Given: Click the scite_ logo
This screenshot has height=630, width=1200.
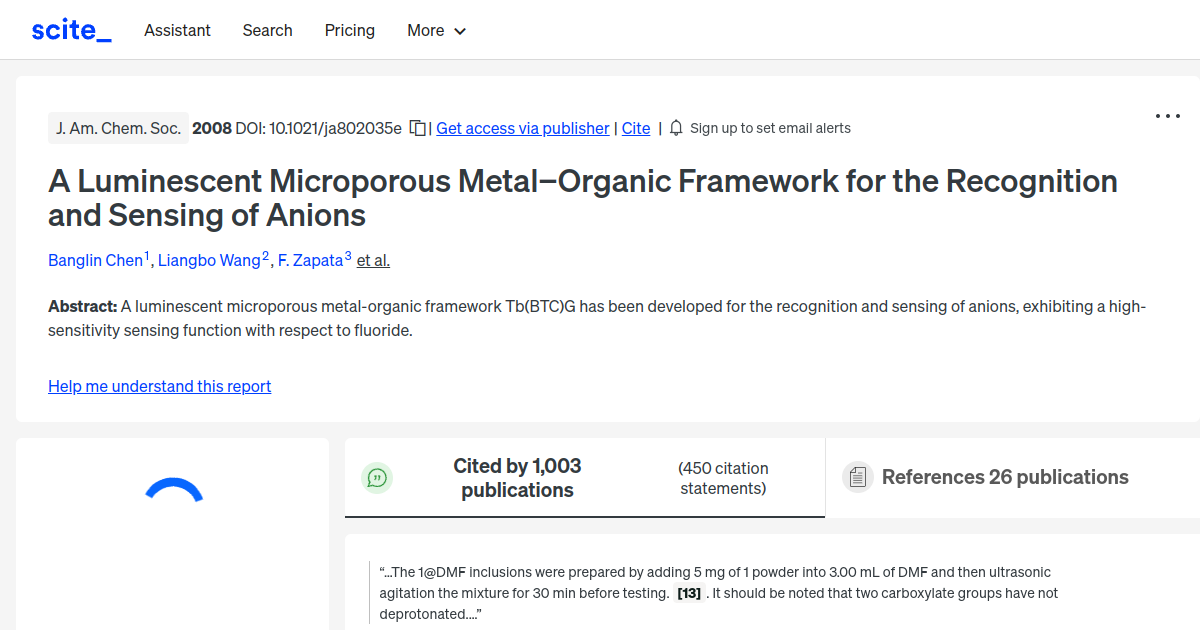Looking at the screenshot, I should [x=70, y=29].
